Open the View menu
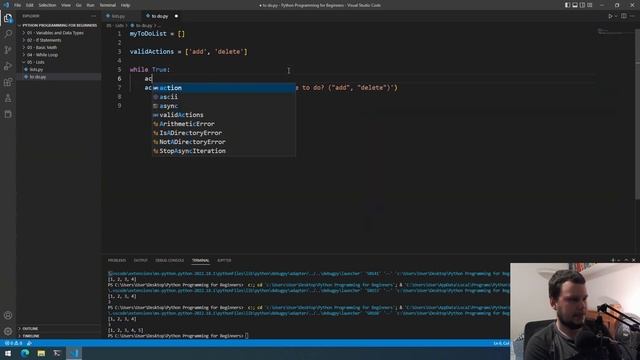The image size is (640, 360). point(66,5)
